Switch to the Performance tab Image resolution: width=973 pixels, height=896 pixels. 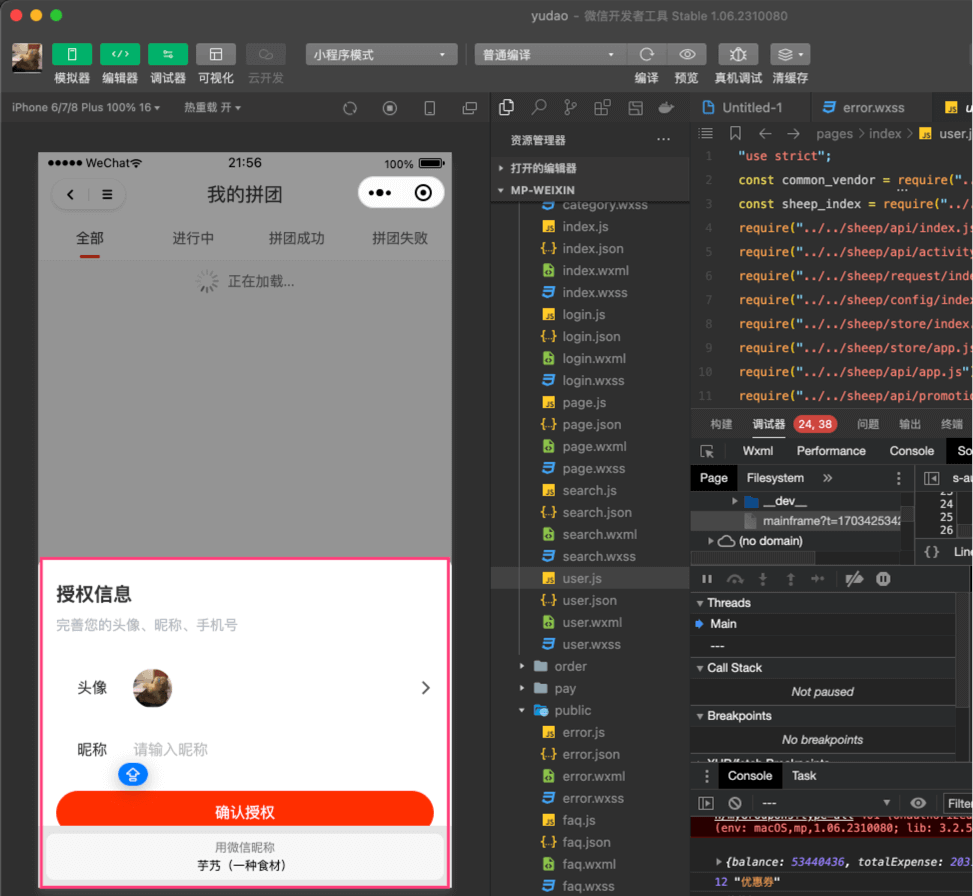[x=831, y=450]
